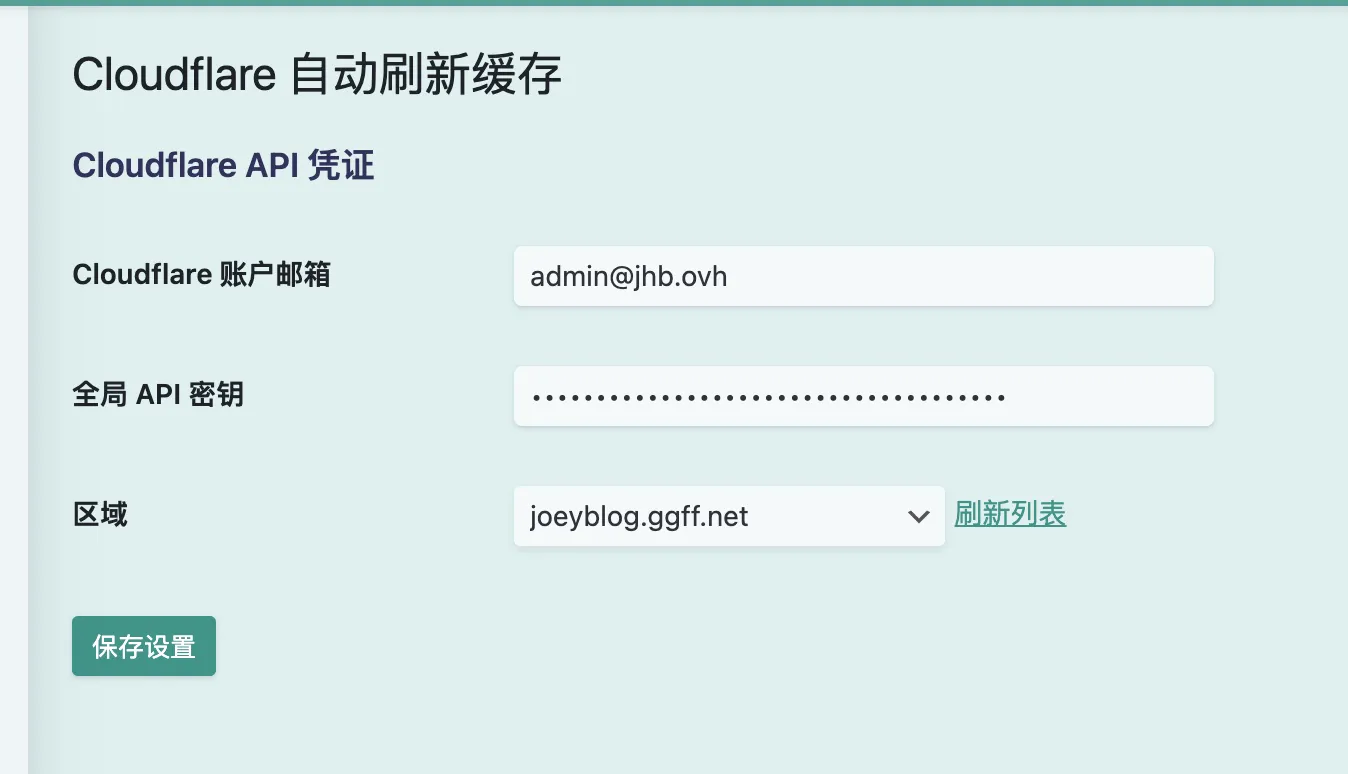Click the left sidebar strip
This screenshot has width=1348, height=774.
click(x=13, y=400)
